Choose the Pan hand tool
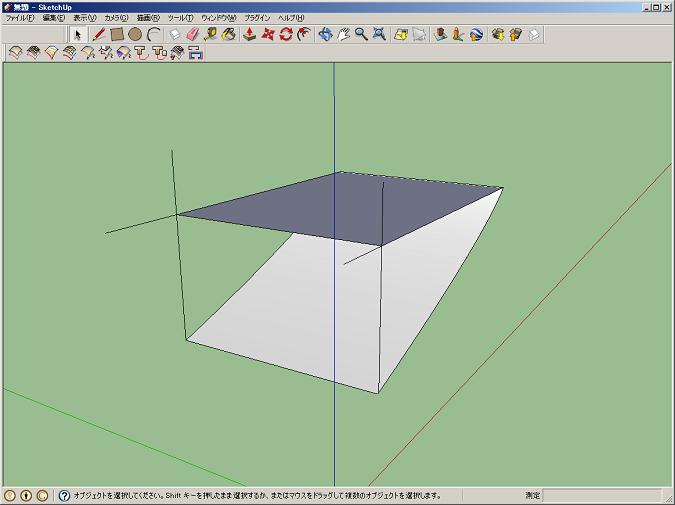Image resolution: width=675 pixels, height=505 pixels. (x=343, y=34)
